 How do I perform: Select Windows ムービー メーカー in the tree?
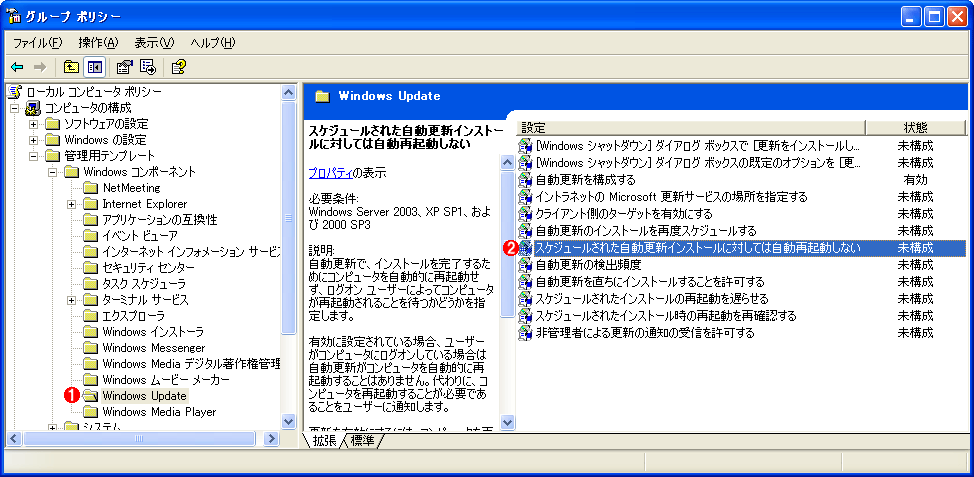(x=166, y=379)
